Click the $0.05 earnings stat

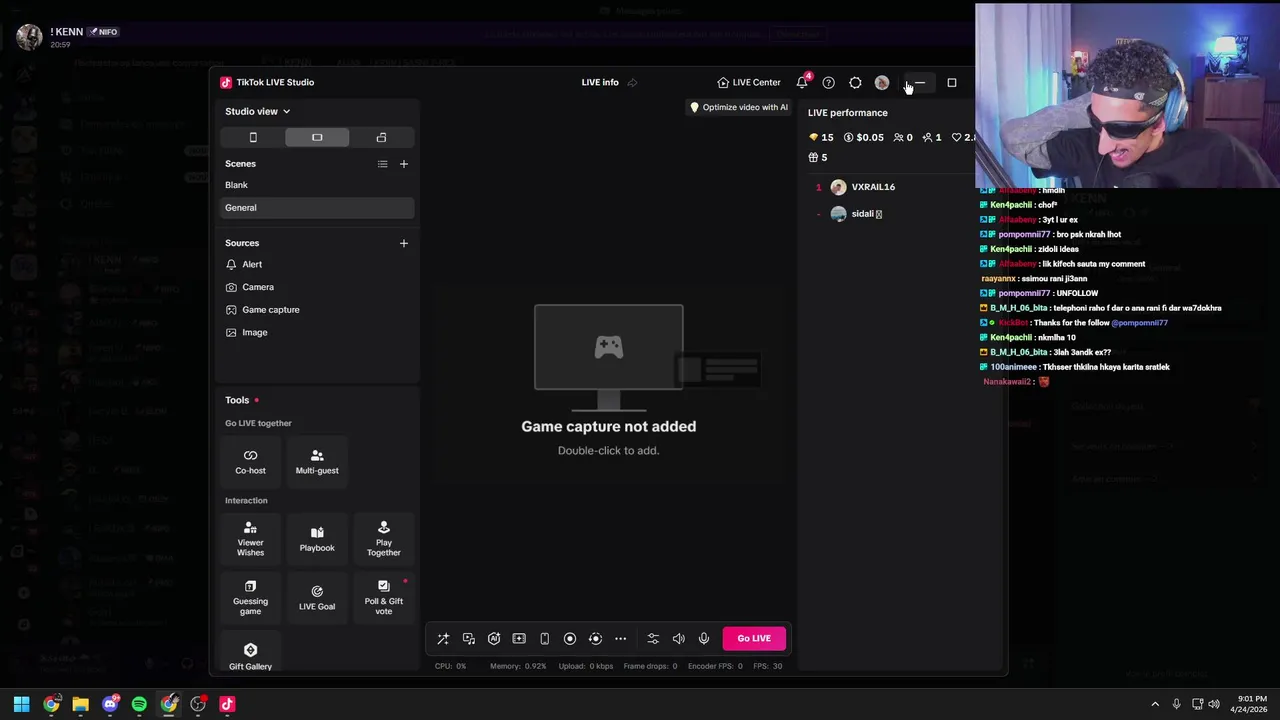pos(863,137)
